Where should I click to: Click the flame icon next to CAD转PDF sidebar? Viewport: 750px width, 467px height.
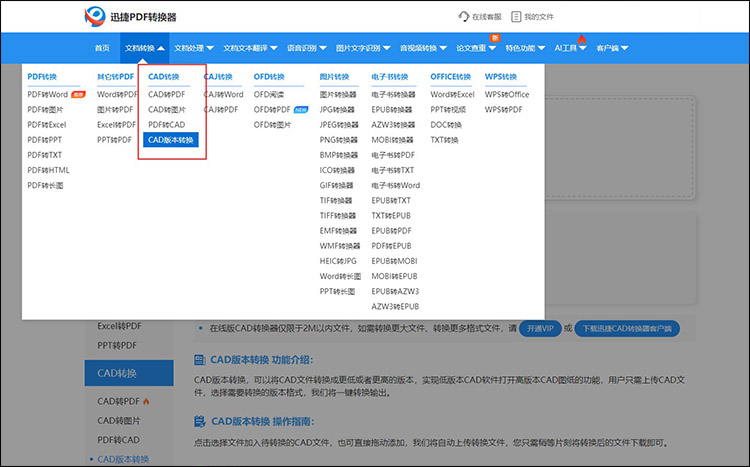click(x=146, y=401)
